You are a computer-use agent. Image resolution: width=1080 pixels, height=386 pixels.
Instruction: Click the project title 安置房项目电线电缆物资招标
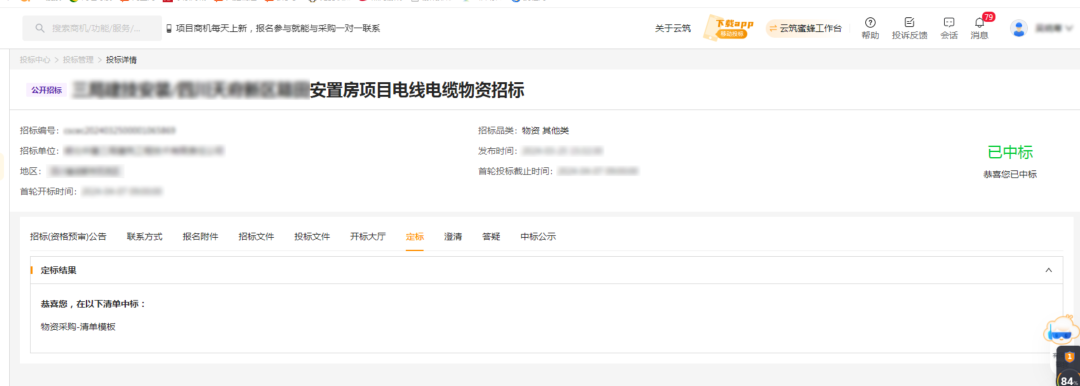pos(417,90)
